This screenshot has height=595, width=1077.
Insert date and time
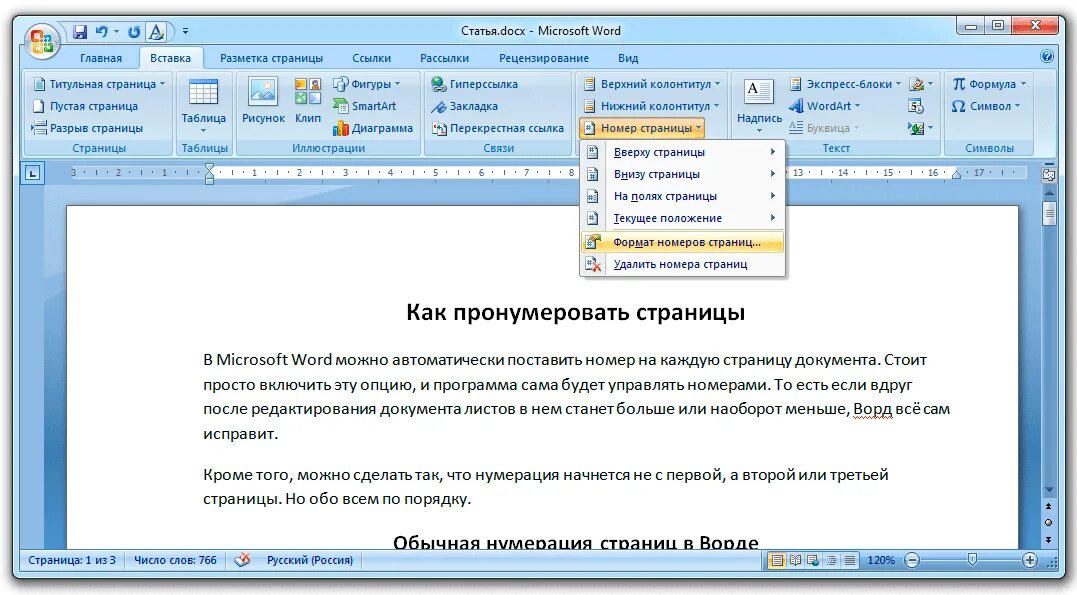tap(916, 106)
